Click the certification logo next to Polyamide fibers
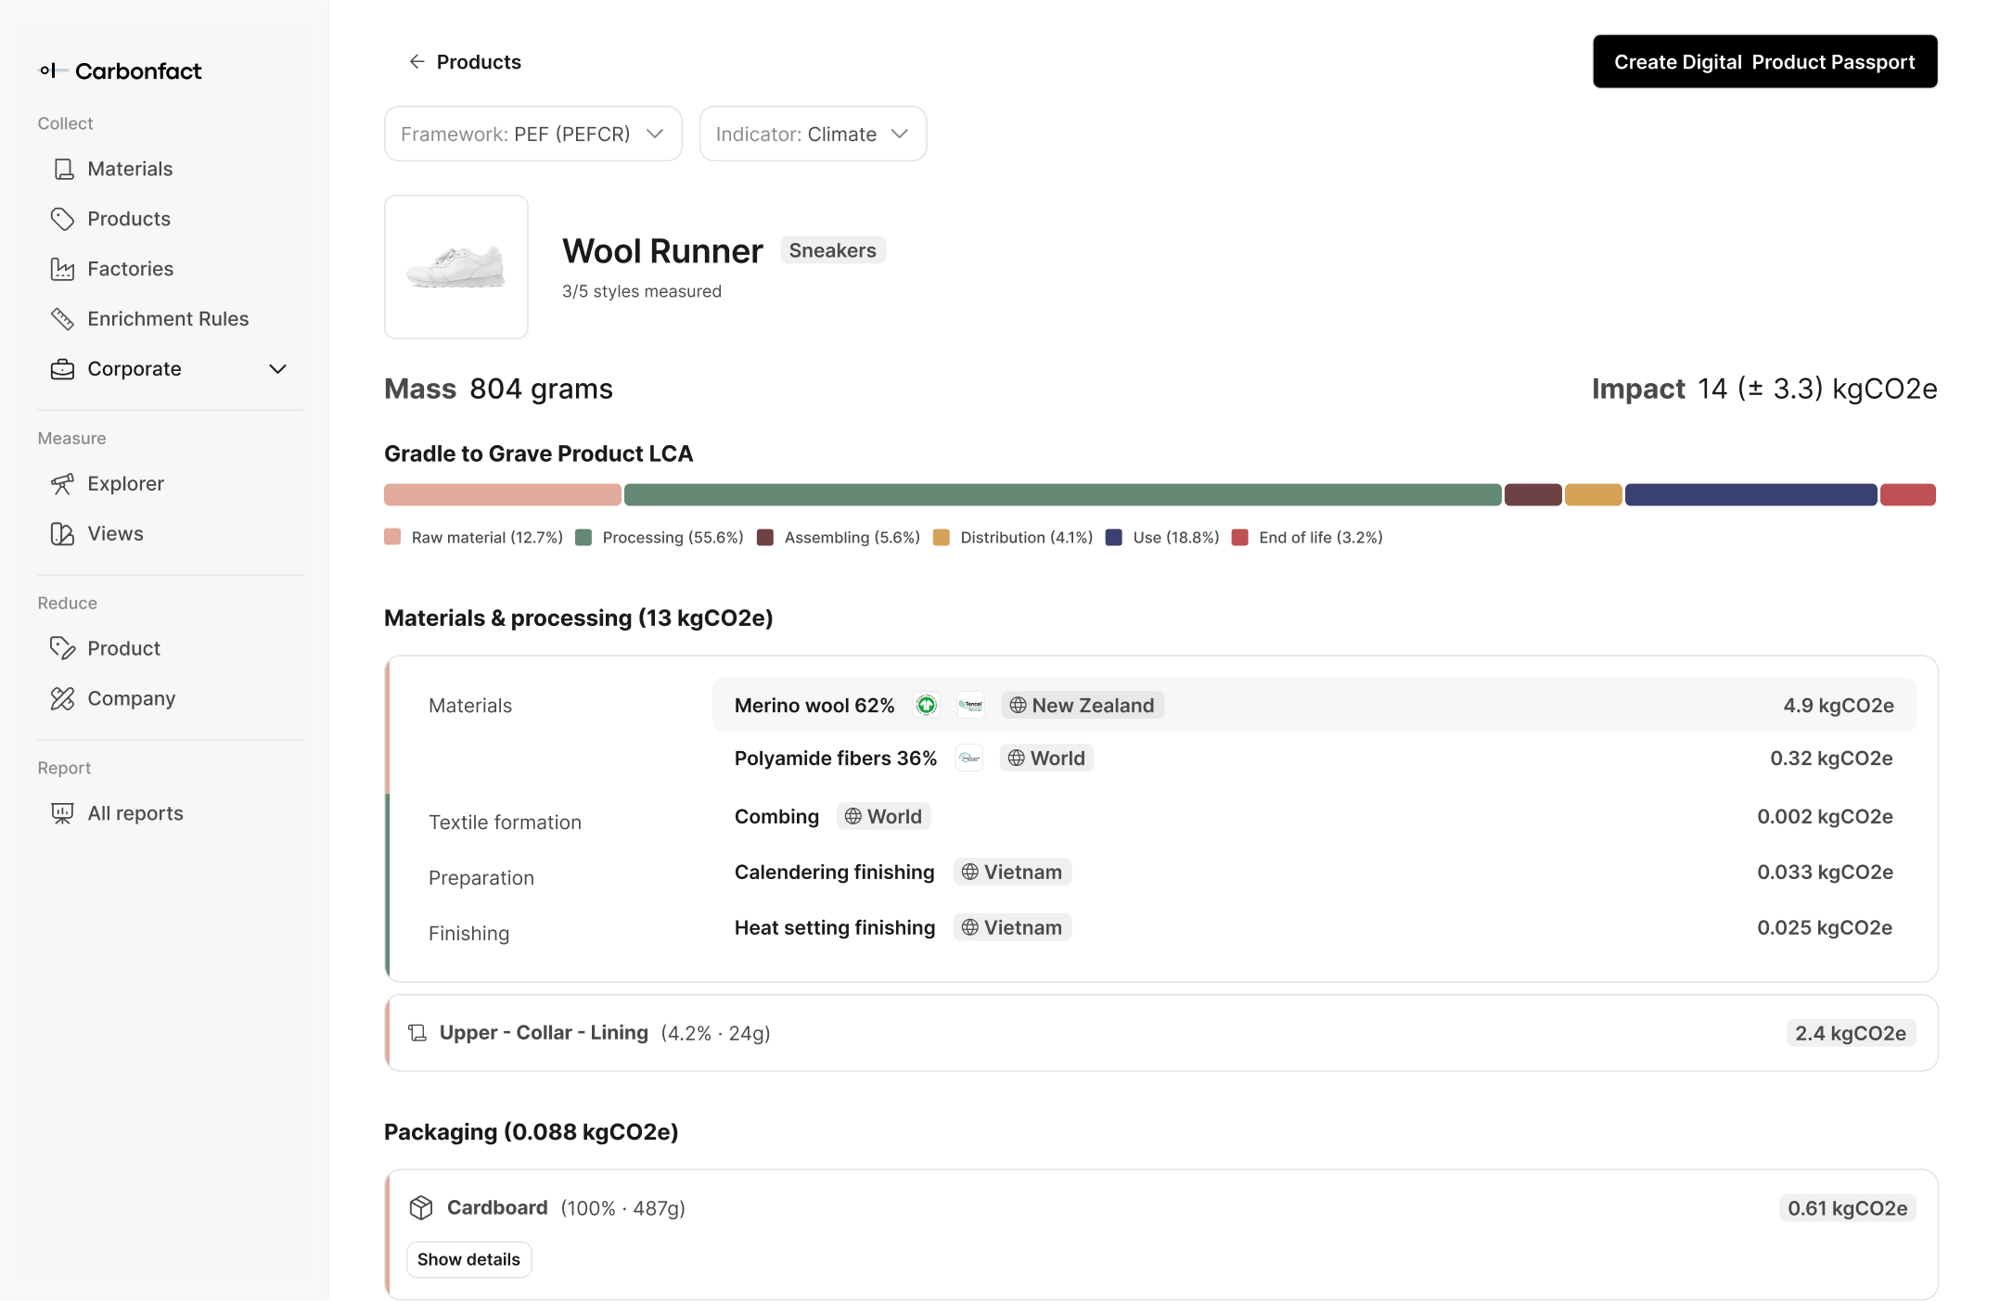This screenshot has width=2000, height=1301. [969, 758]
